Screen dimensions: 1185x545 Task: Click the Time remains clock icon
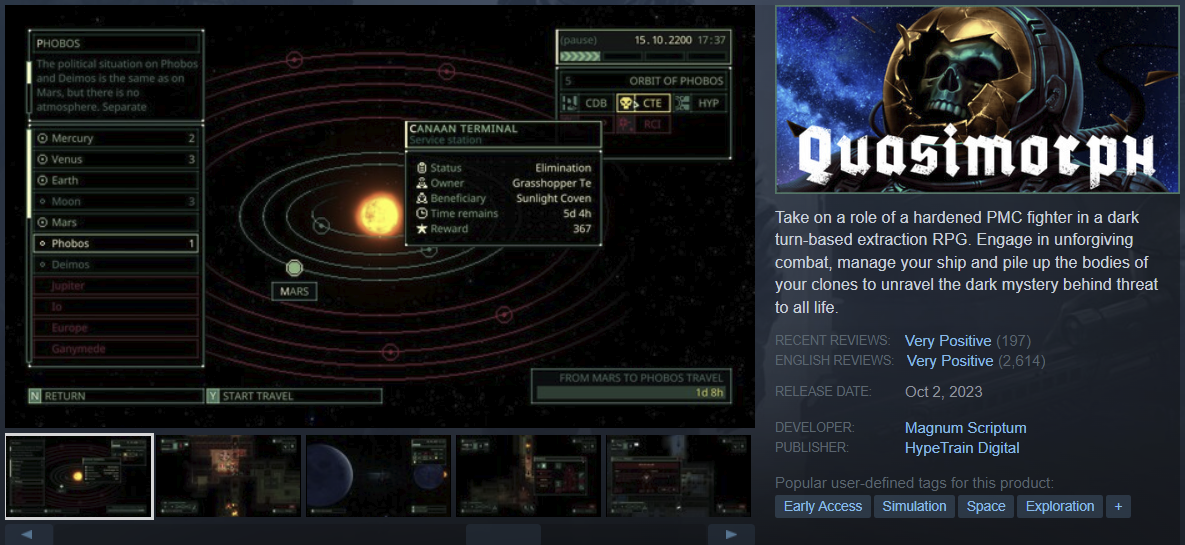click(x=422, y=214)
